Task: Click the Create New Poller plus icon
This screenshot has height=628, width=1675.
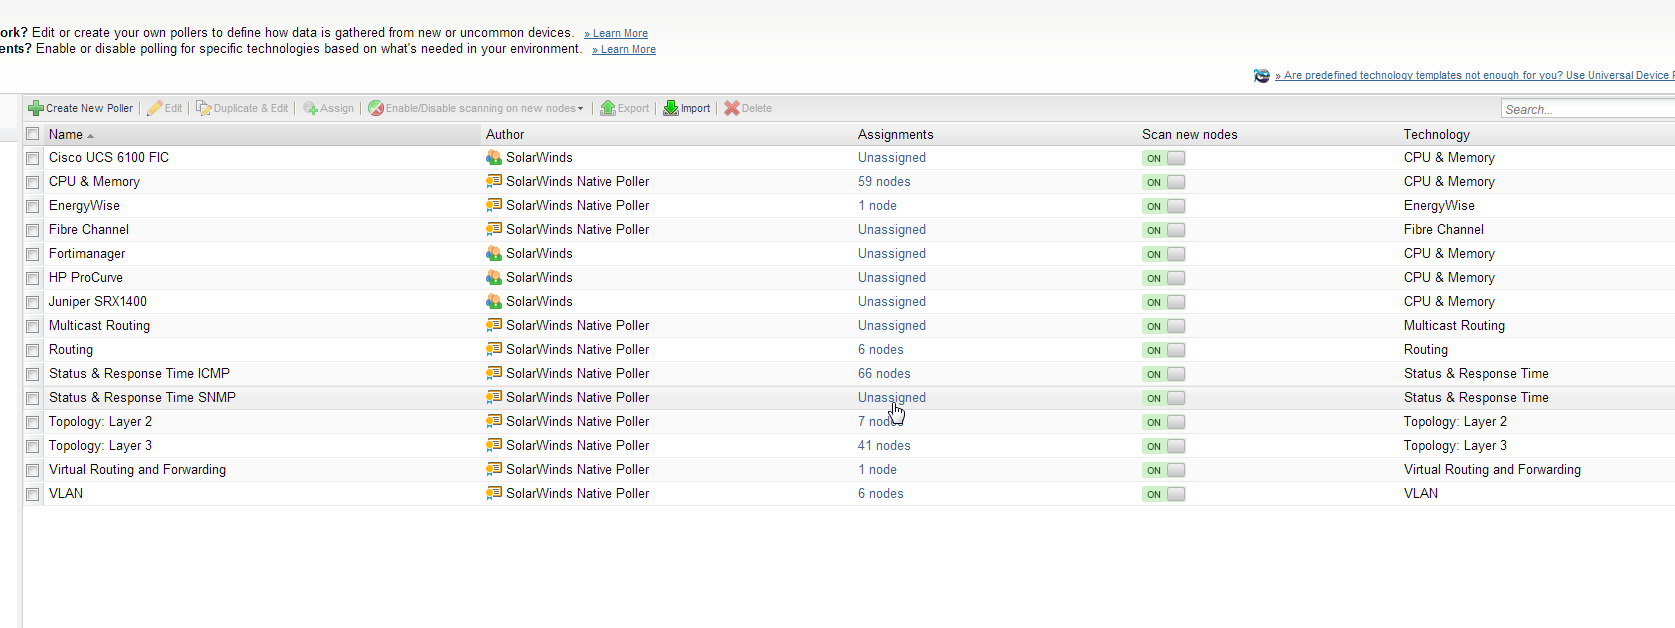Action: point(36,108)
